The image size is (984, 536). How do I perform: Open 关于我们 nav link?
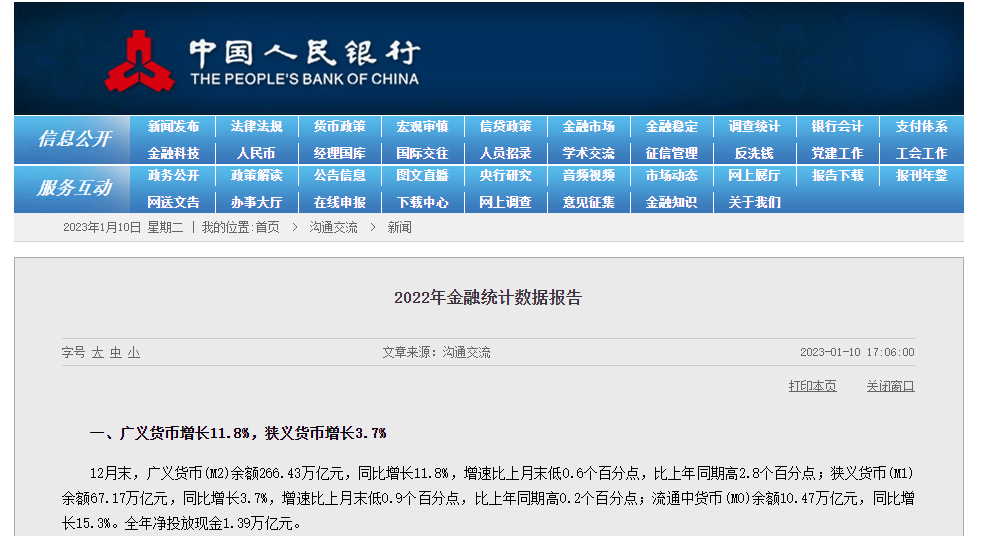[754, 202]
